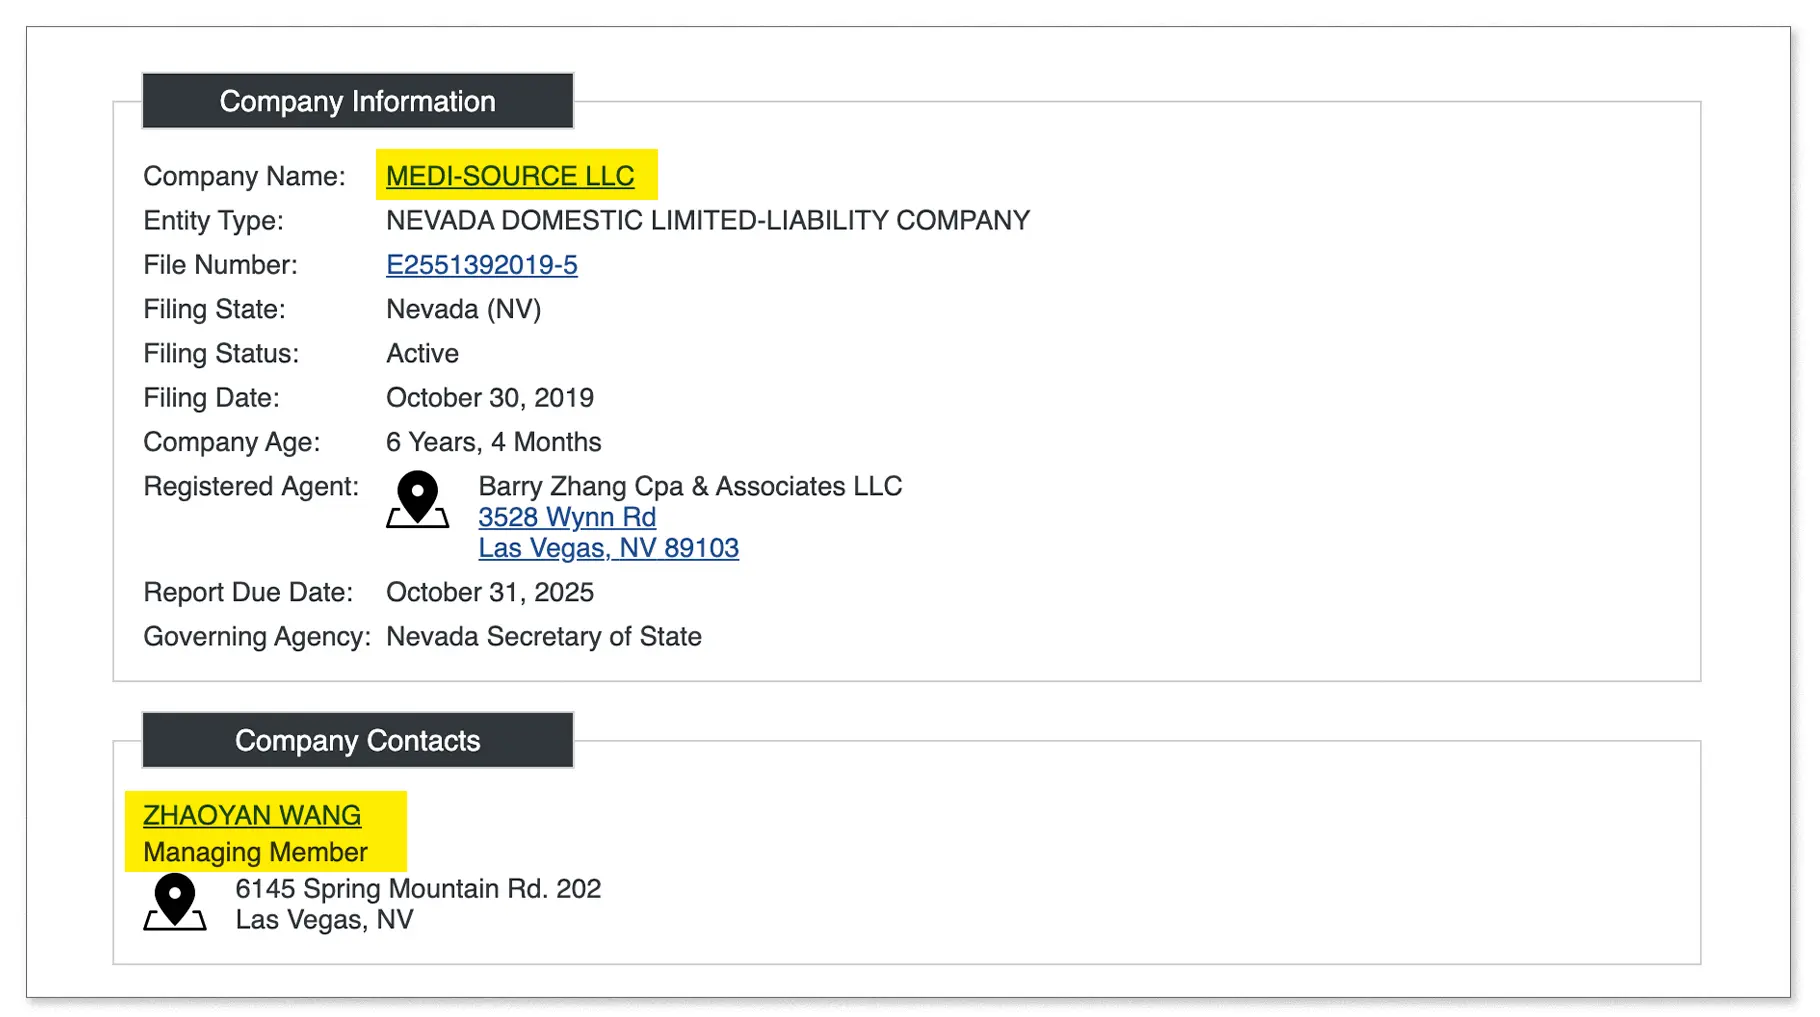This screenshot has width=1820, height=1017.
Task: Click the Nevada (NV) filing state value
Action: click(463, 309)
